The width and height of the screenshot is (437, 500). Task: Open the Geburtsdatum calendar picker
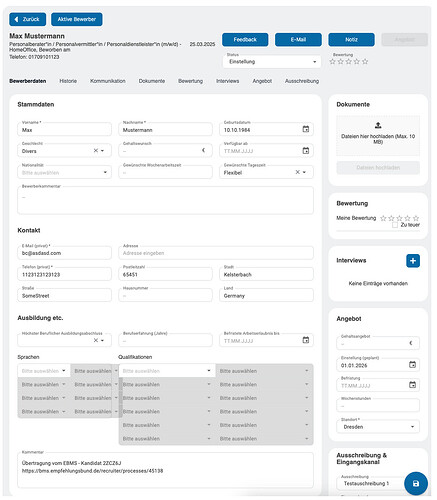pyautogui.click(x=305, y=129)
